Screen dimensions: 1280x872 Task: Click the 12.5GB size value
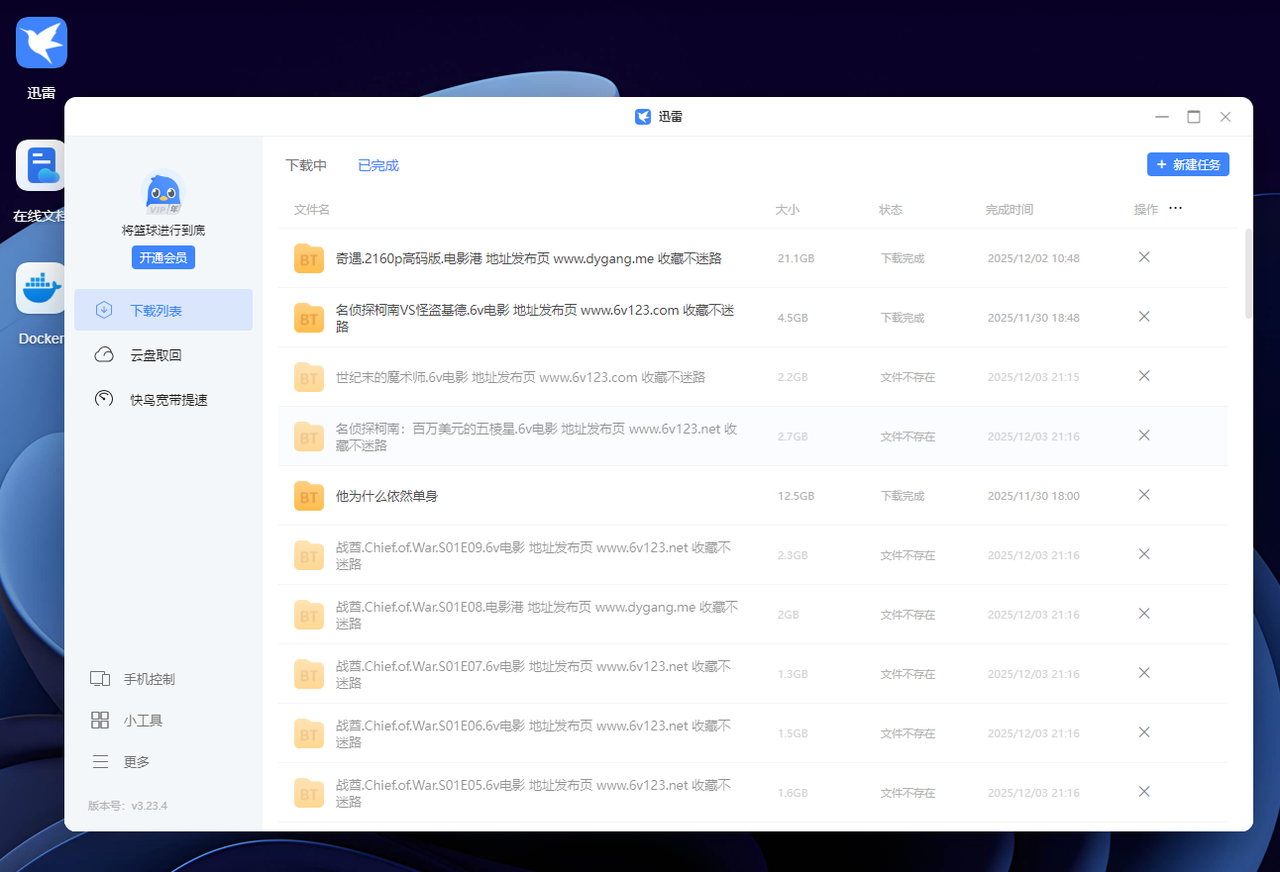pyautogui.click(x=796, y=496)
